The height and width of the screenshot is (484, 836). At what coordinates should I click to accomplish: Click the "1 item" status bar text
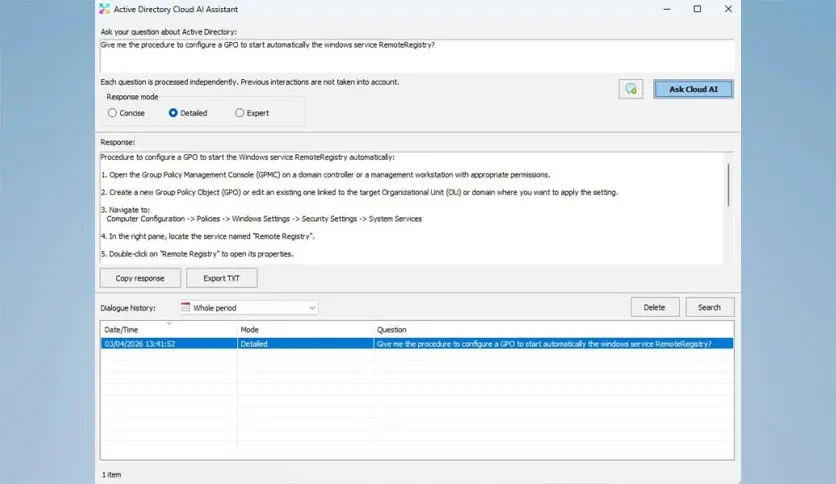click(111, 474)
